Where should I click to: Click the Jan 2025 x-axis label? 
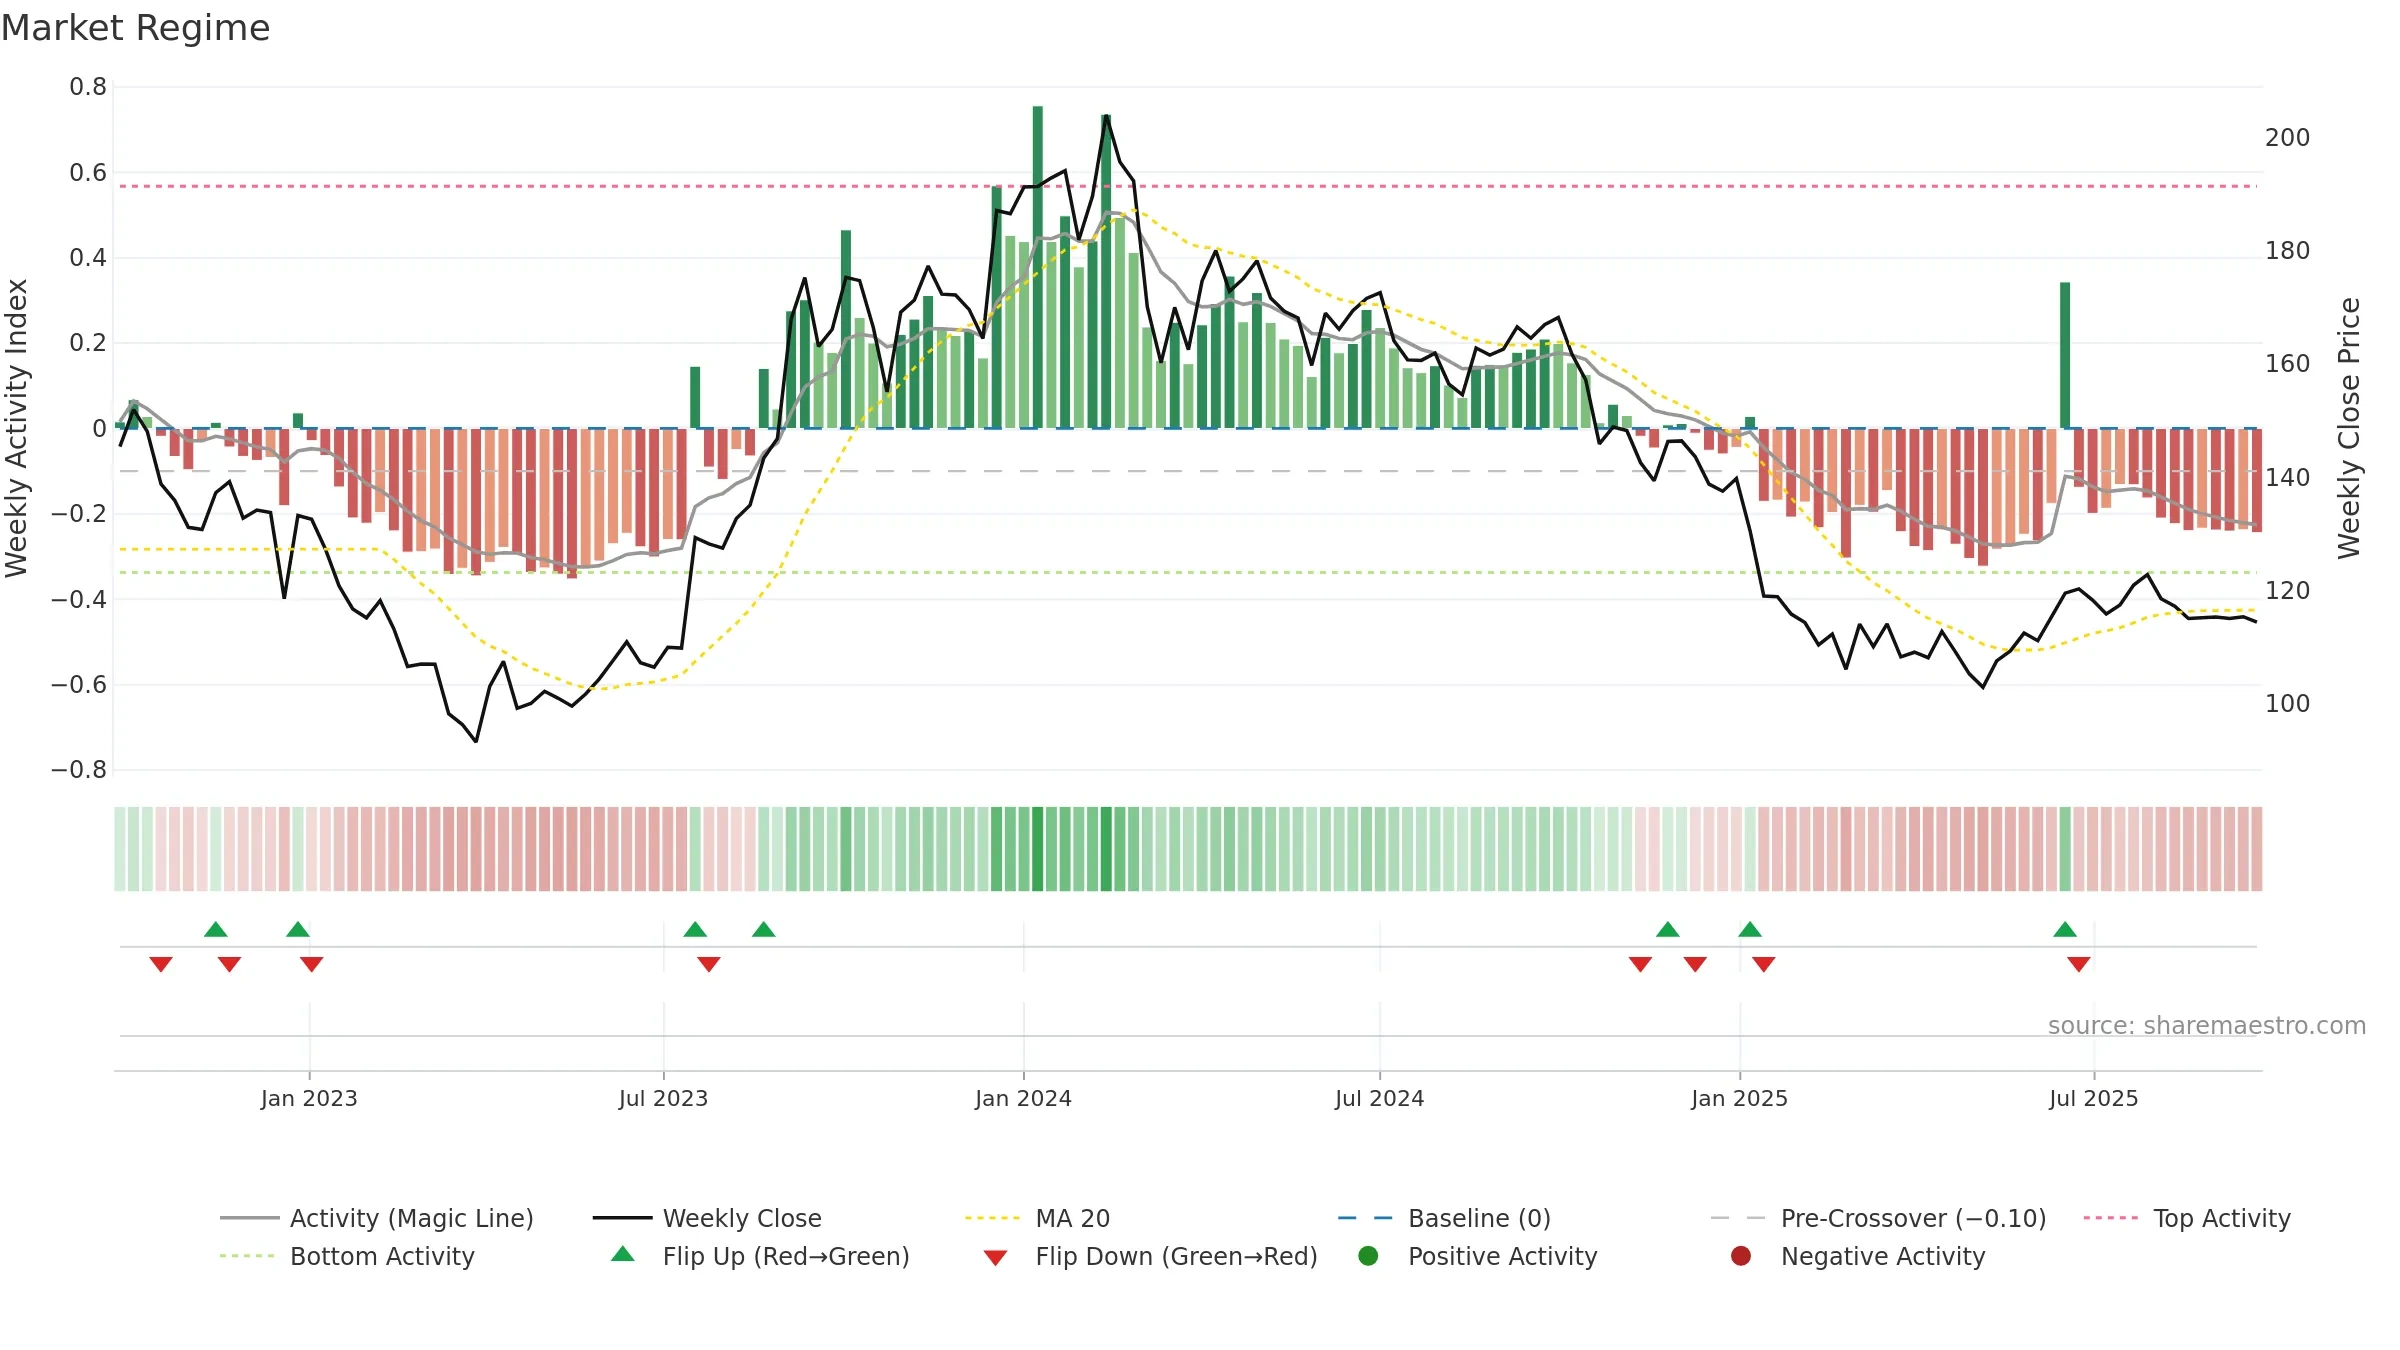click(1739, 1098)
